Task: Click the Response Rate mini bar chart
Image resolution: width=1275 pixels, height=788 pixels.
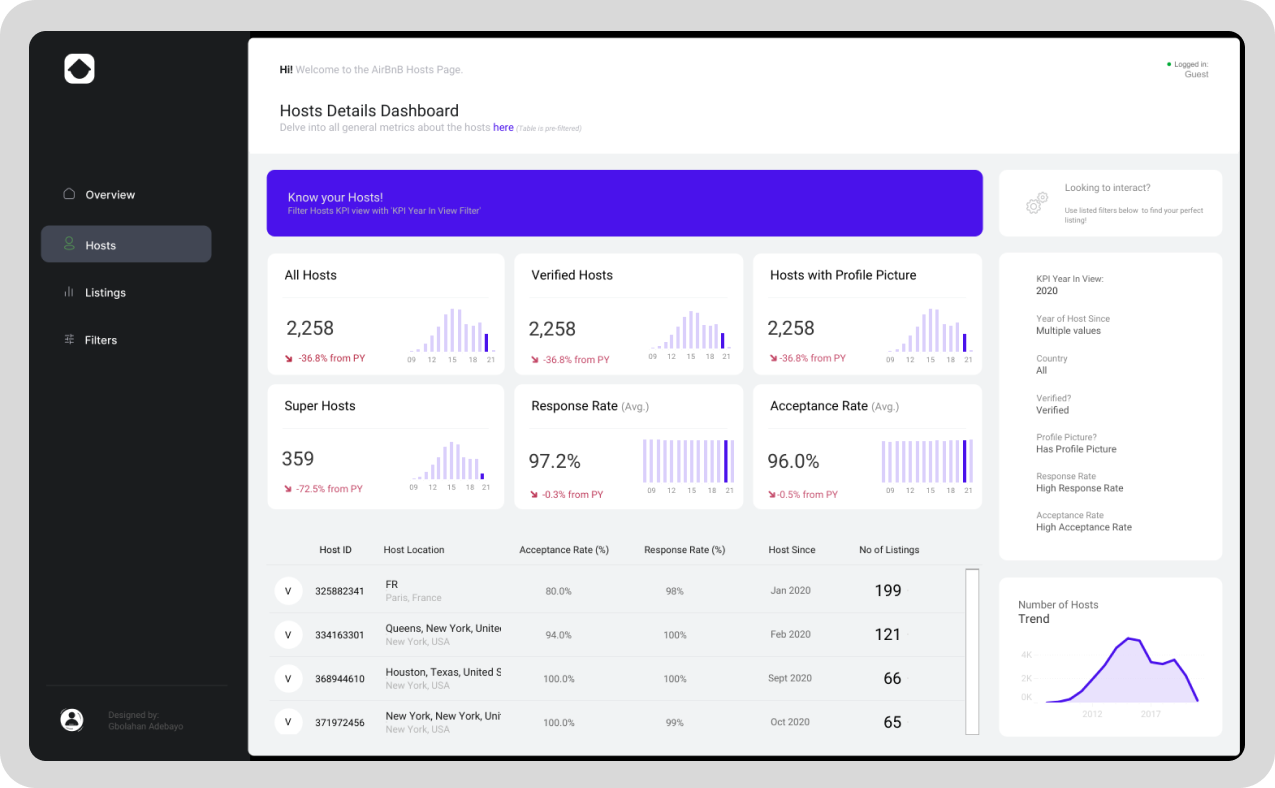Action: pyautogui.click(x=689, y=466)
